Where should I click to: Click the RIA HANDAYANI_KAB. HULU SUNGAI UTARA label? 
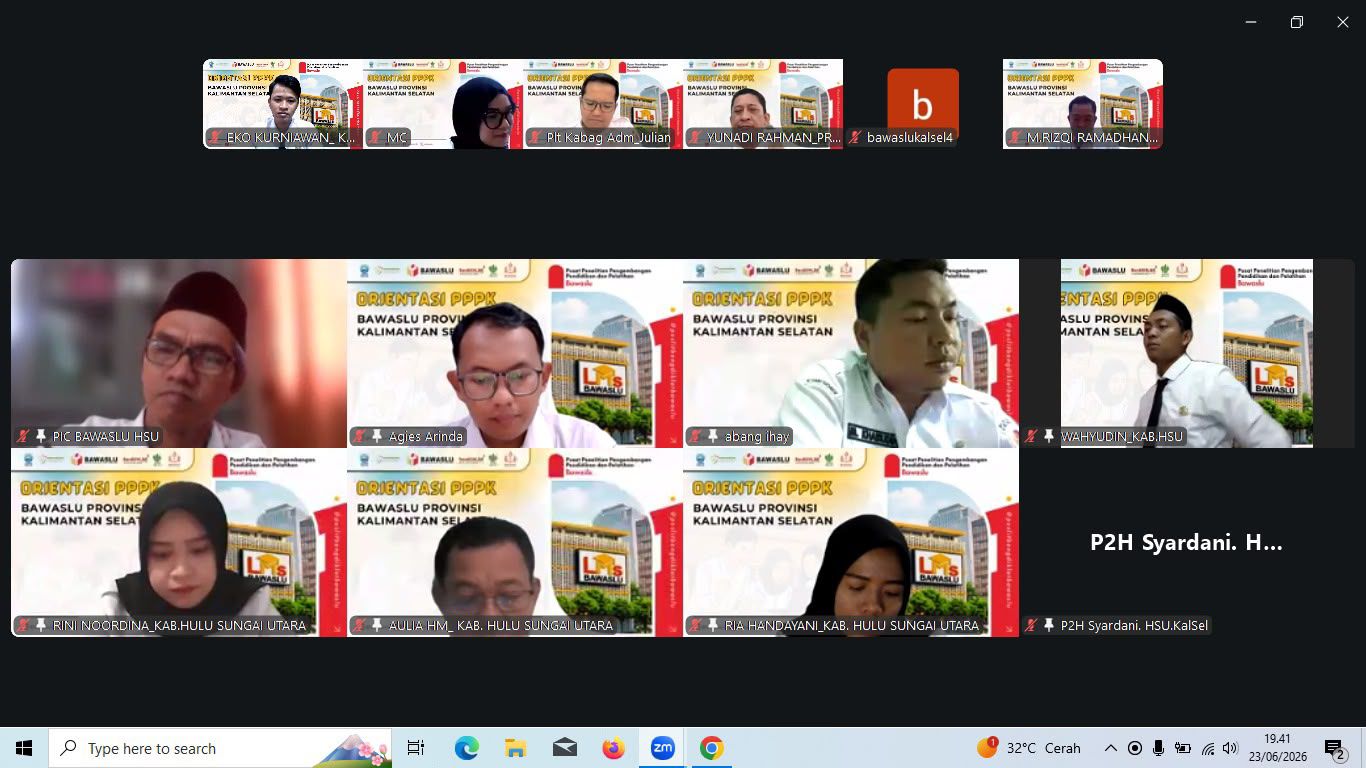(851, 626)
